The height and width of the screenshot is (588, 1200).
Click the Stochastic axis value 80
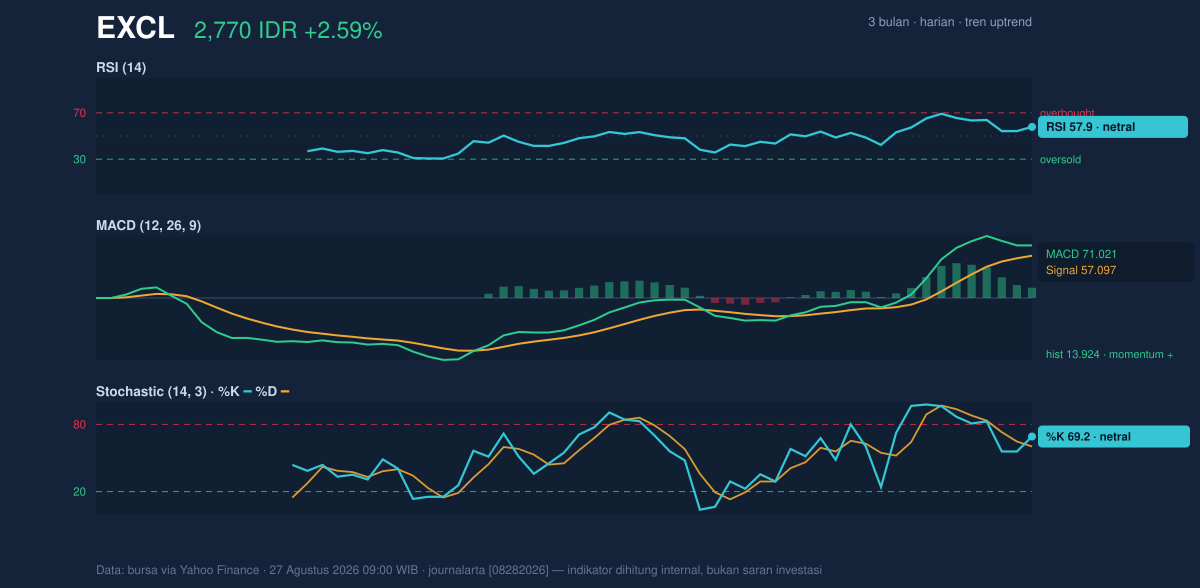coord(79,425)
